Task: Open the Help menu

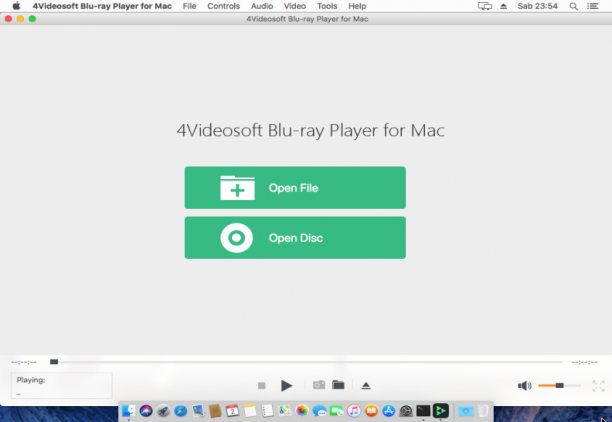Action: 357,6
